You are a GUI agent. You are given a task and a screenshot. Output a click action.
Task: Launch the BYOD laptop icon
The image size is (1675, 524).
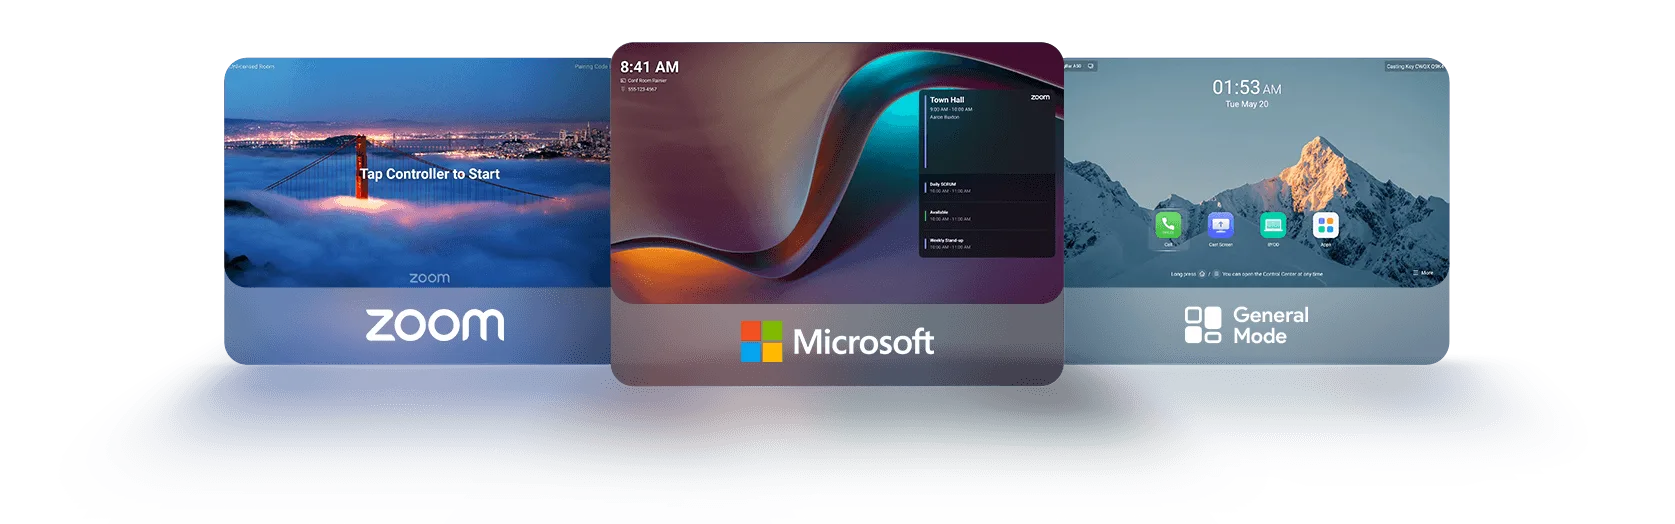pos(1273,225)
